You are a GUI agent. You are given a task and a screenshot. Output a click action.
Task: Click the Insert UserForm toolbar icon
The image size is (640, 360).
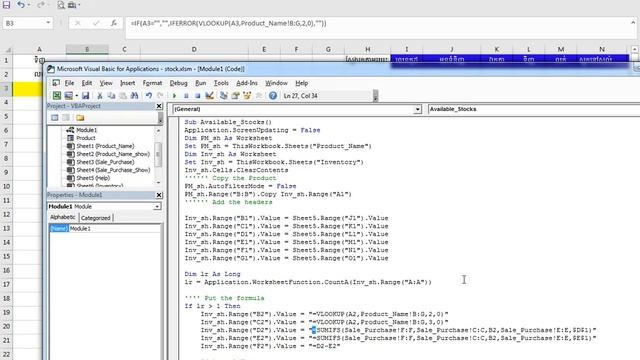click(x=69, y=96)
